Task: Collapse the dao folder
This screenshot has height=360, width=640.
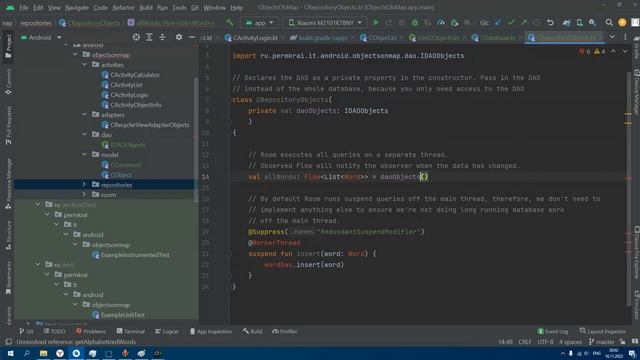Action: (x=84, y=134)
